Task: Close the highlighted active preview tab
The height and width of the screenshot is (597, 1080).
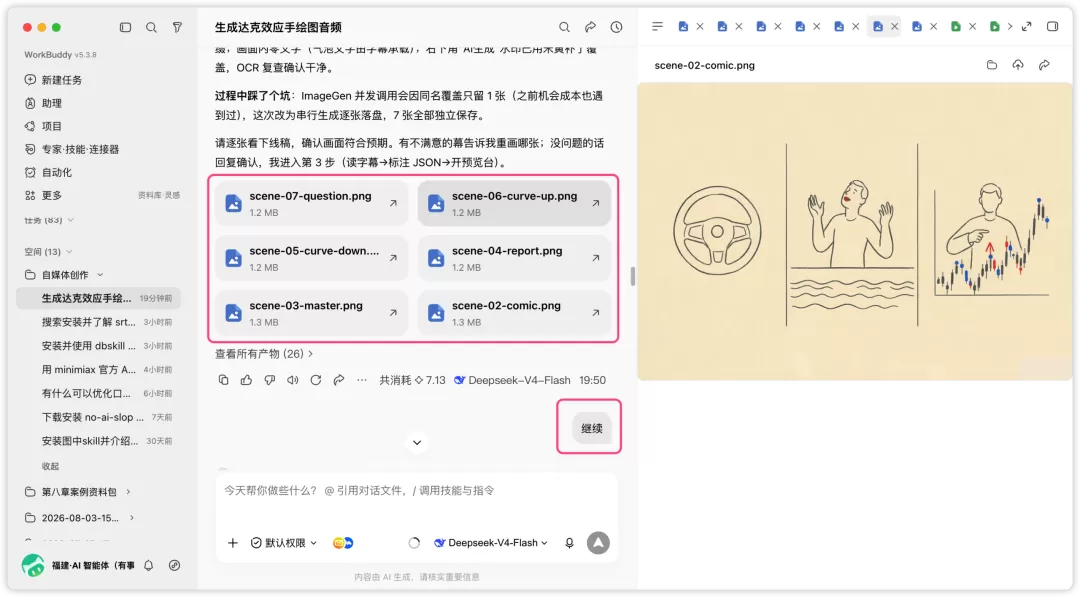Action: point(895,26)
